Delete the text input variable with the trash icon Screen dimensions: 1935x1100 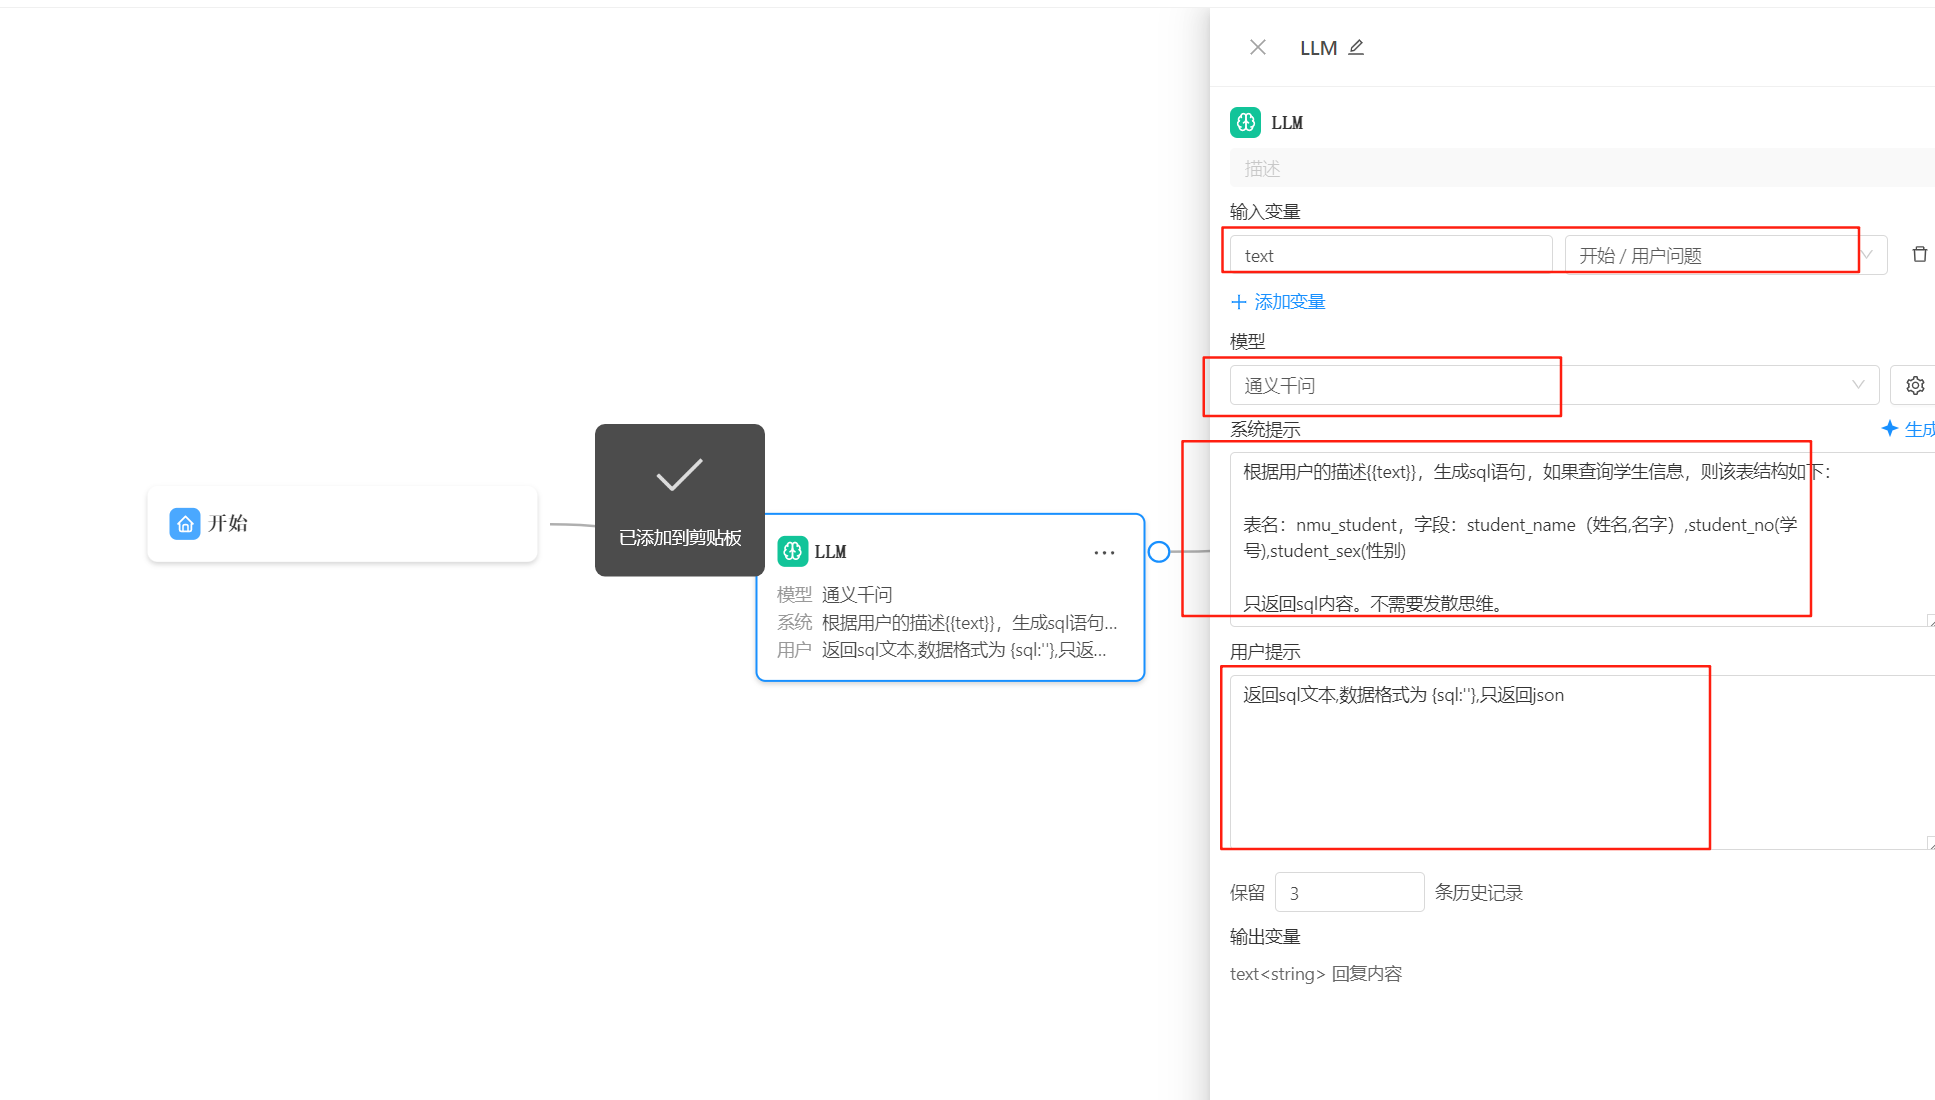[x=1919, y=253]
